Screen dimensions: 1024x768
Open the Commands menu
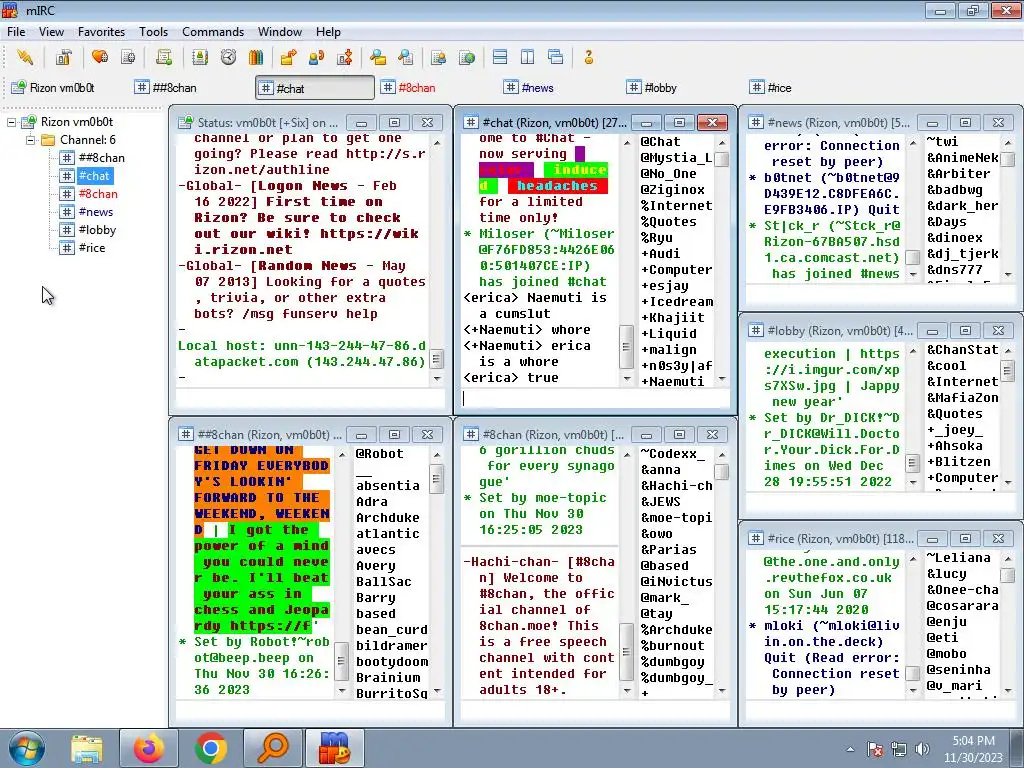[213, 31]
